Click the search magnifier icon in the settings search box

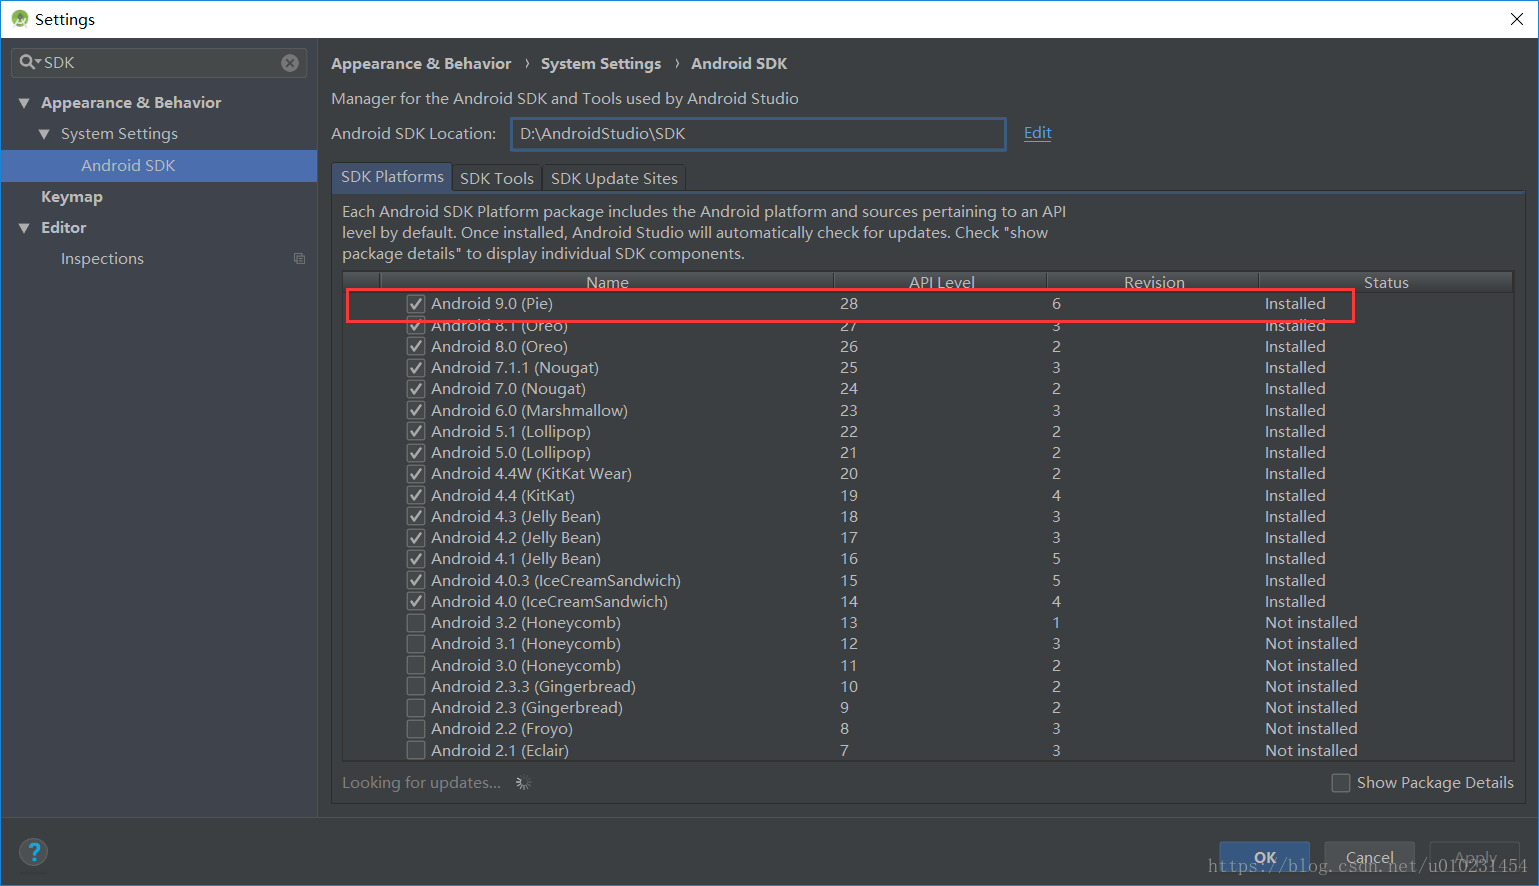(28, 62)
